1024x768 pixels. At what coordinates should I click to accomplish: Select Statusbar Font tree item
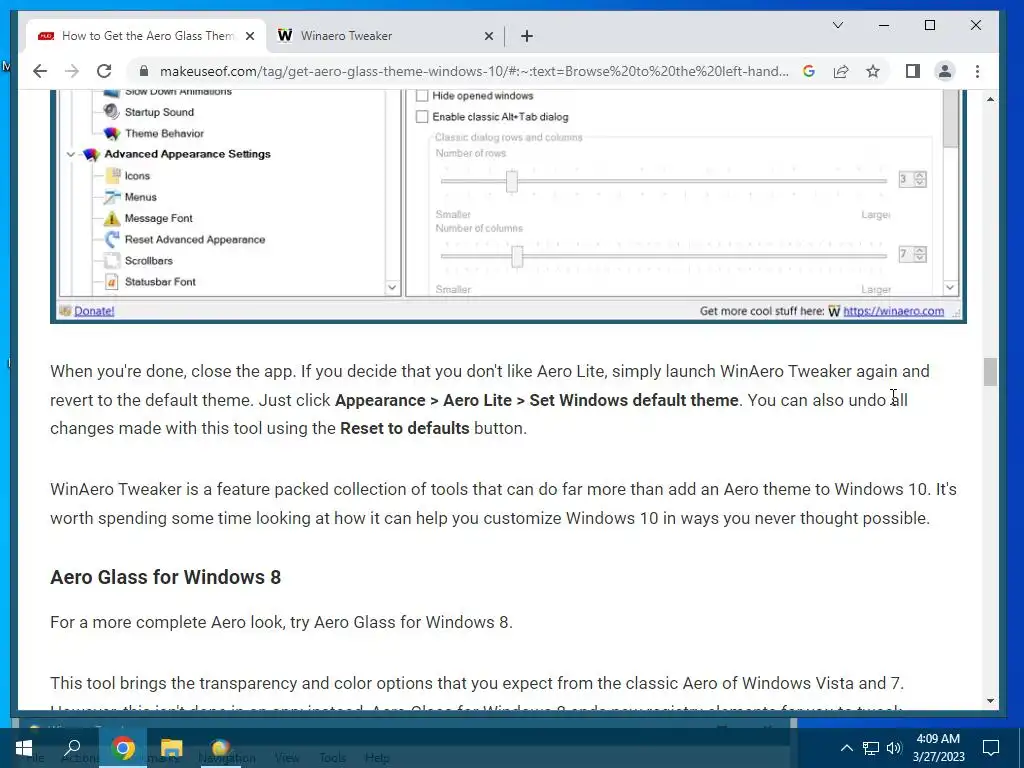160,282
